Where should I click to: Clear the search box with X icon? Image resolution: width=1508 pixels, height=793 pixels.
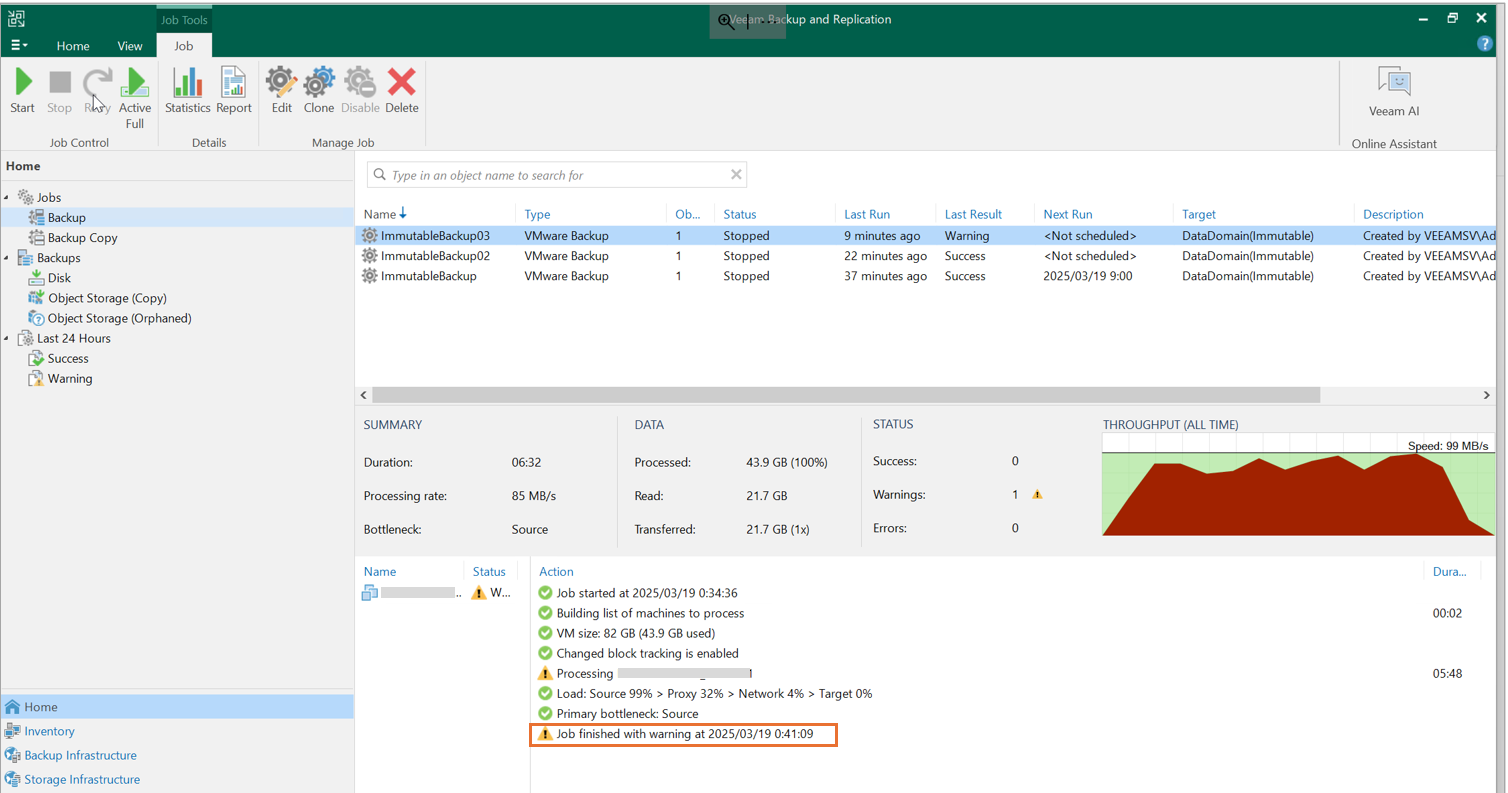pyautogui.click(x=736, y=174)
